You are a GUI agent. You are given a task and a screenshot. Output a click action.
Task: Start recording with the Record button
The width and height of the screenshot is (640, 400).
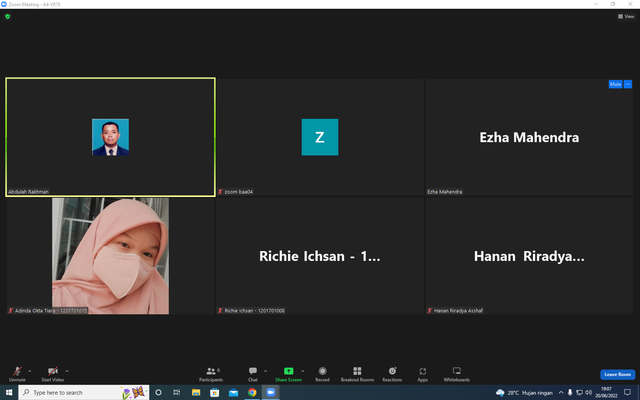point(322,374)
